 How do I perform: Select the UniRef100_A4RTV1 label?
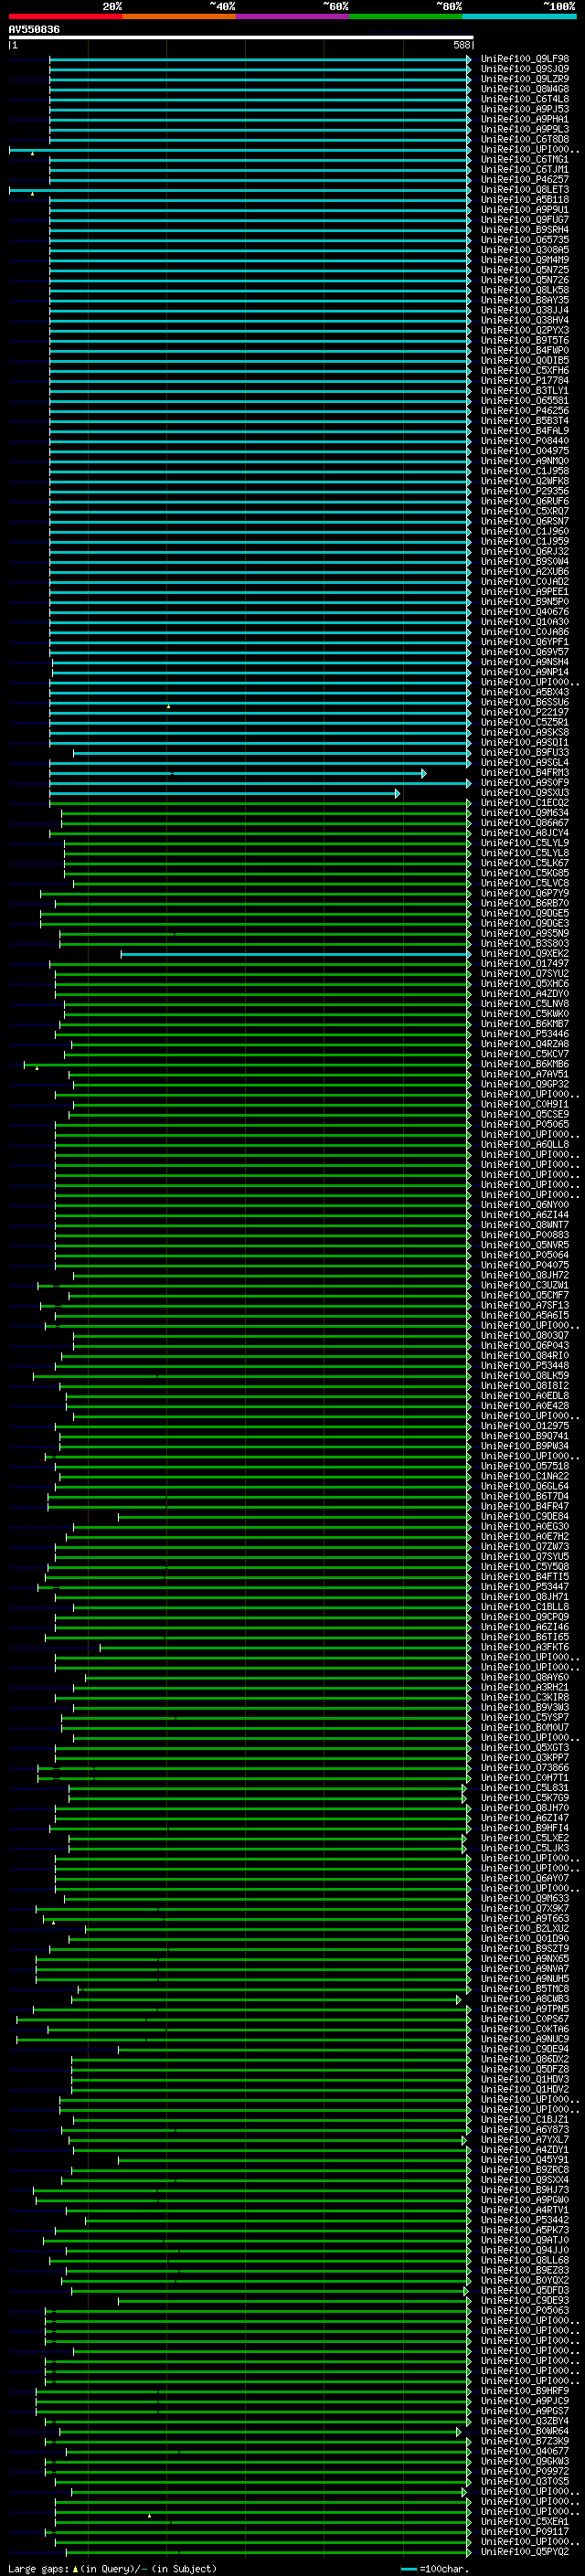(x=524, y=2210)
